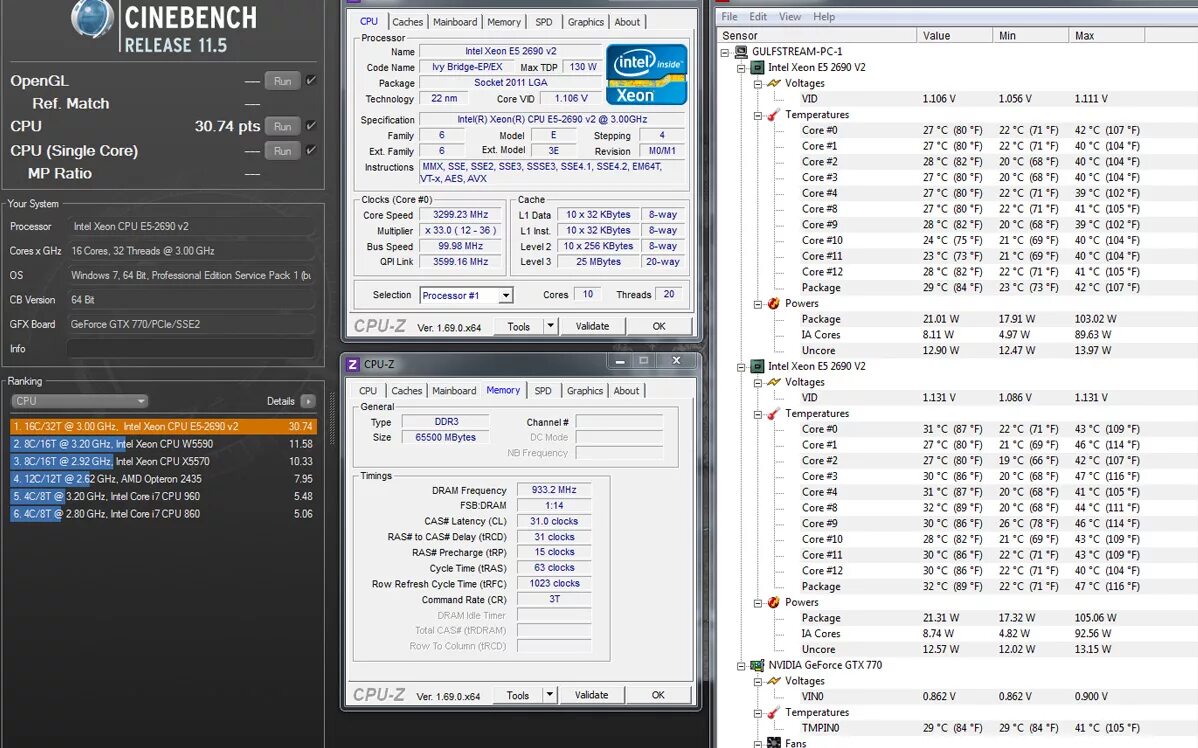Open About tab in upper CPU-Z
1198x748 pixels.
[x=627, y=22]
